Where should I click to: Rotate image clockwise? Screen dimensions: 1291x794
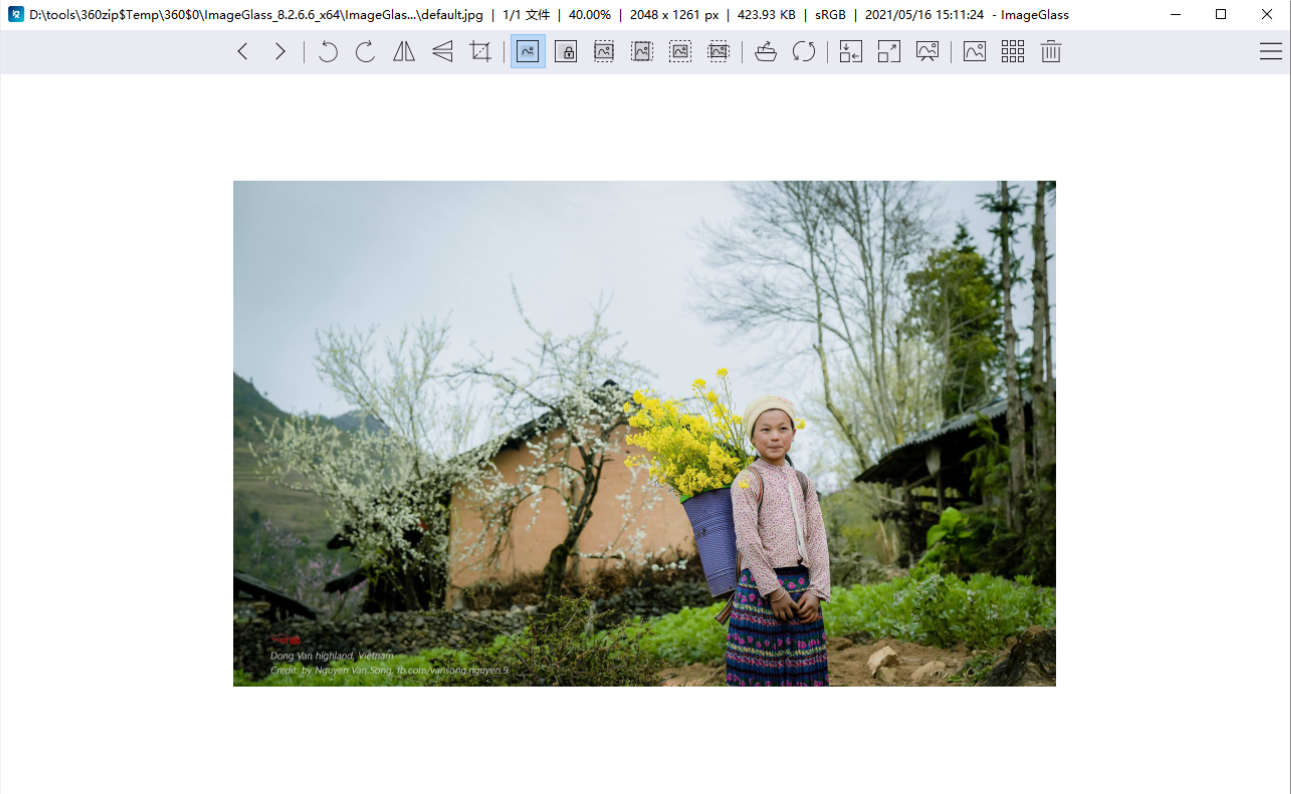click(x=365, y=52)
